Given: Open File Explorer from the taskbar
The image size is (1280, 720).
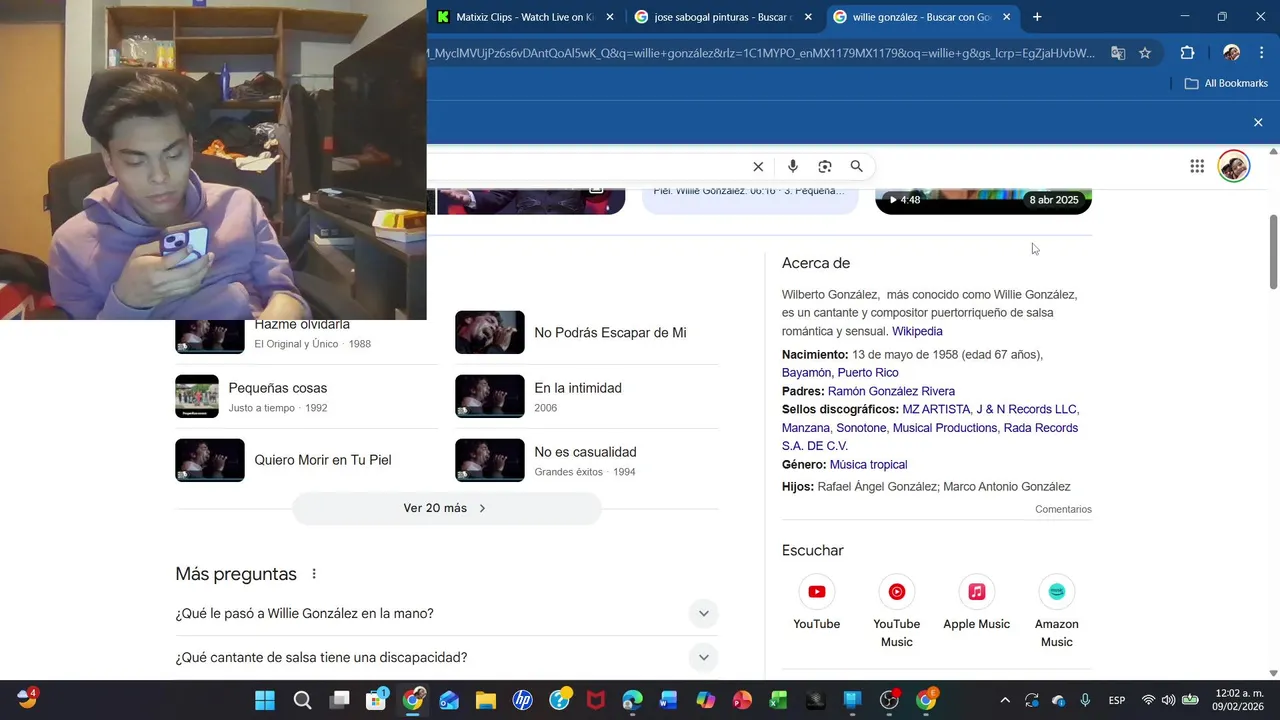Looking at the screenshot, I should (485, 700).
